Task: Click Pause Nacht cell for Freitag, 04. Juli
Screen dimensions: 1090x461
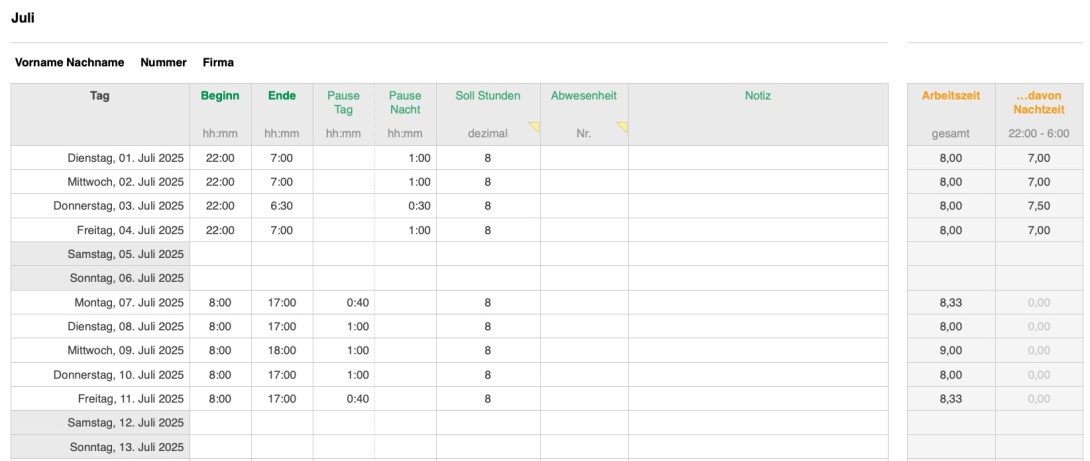Action: [406, 230]
